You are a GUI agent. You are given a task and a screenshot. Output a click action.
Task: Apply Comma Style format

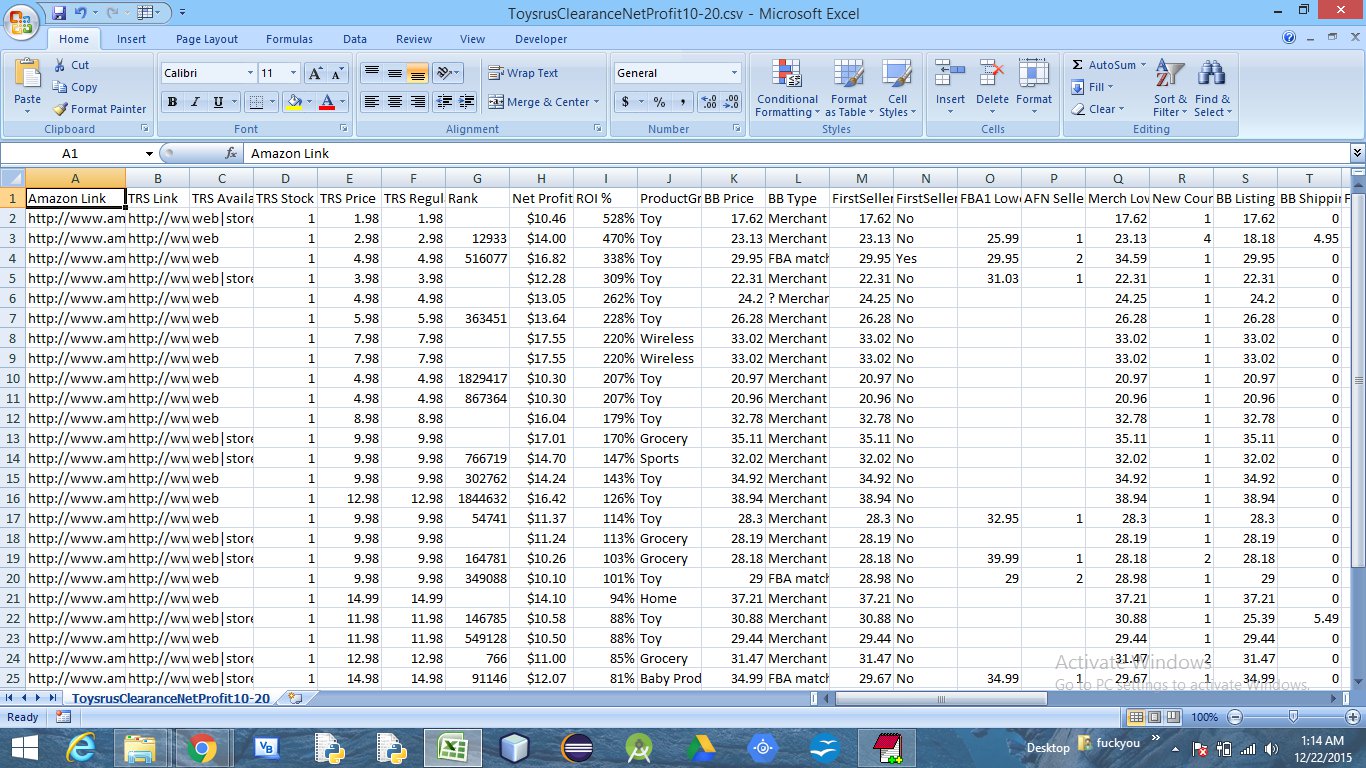coord(682,102)
